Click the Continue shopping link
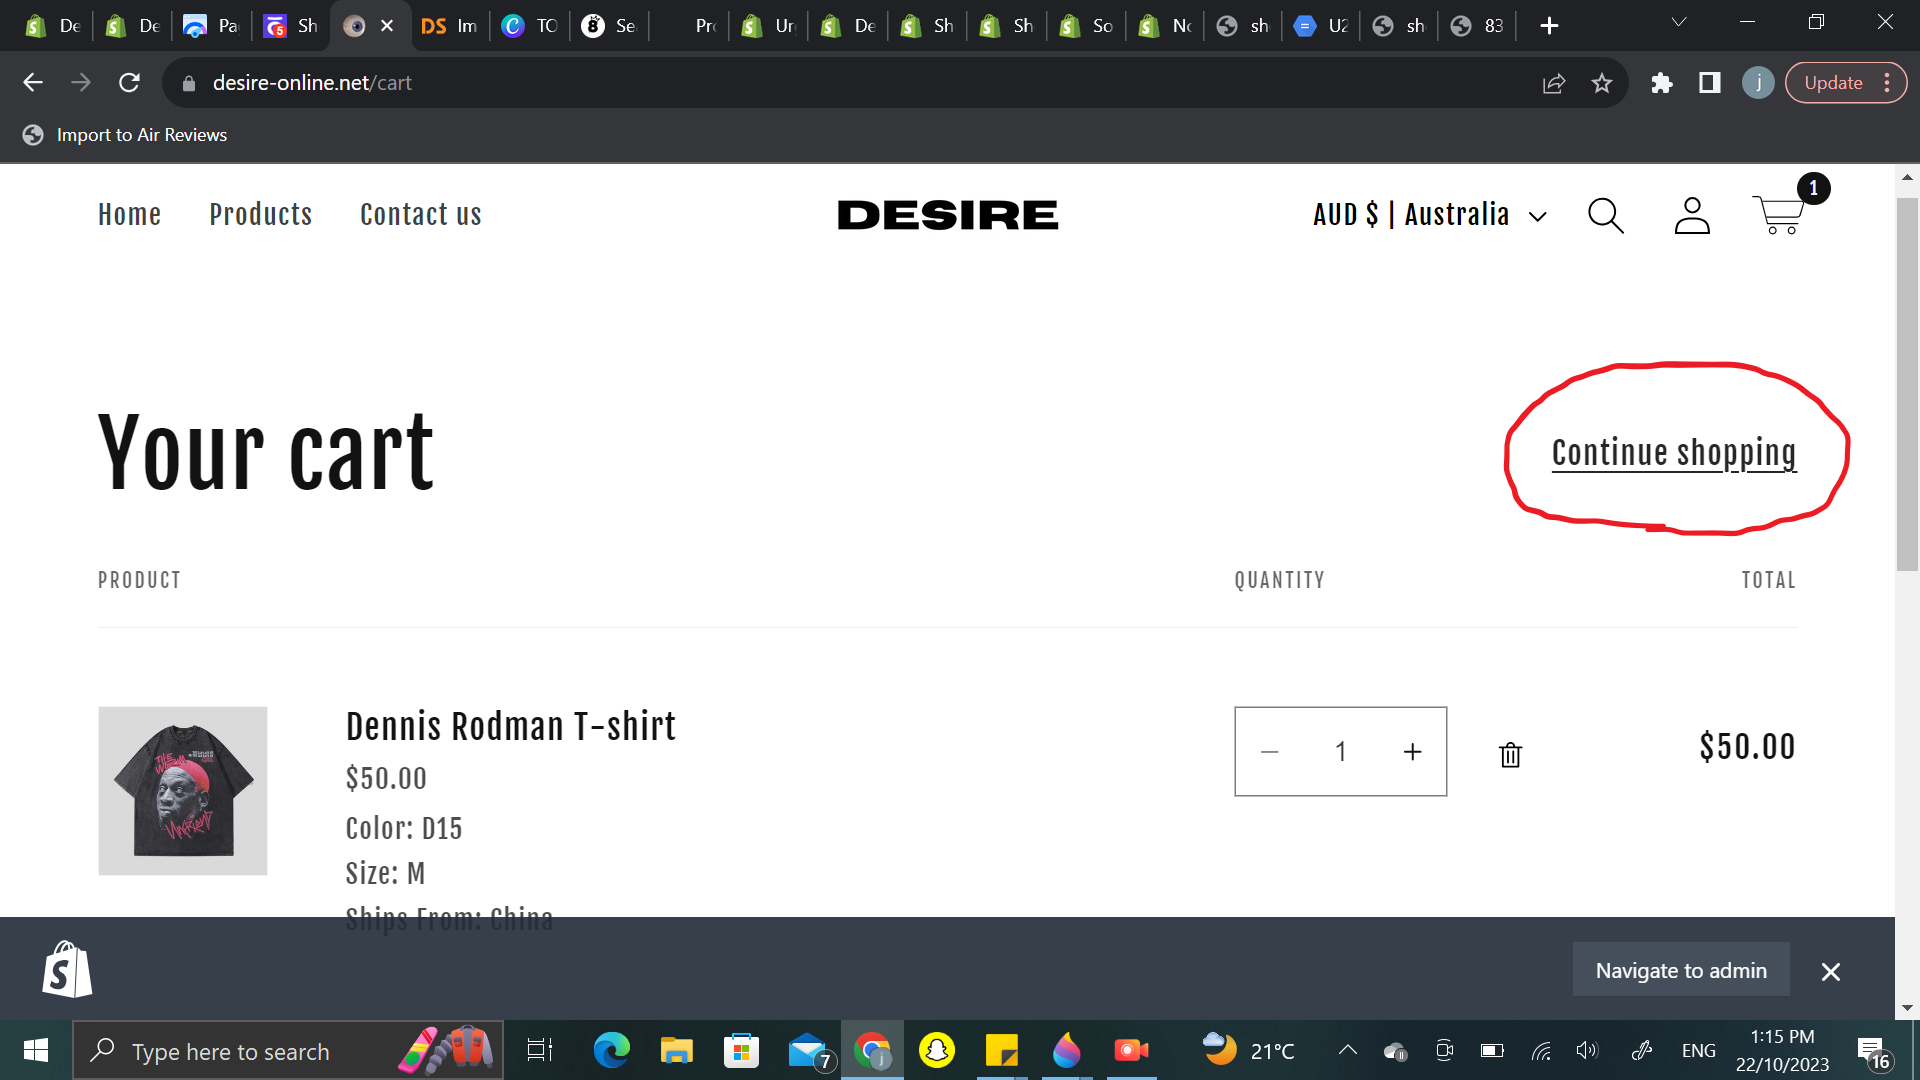1920x1080 pixels. coord(1674,453)
